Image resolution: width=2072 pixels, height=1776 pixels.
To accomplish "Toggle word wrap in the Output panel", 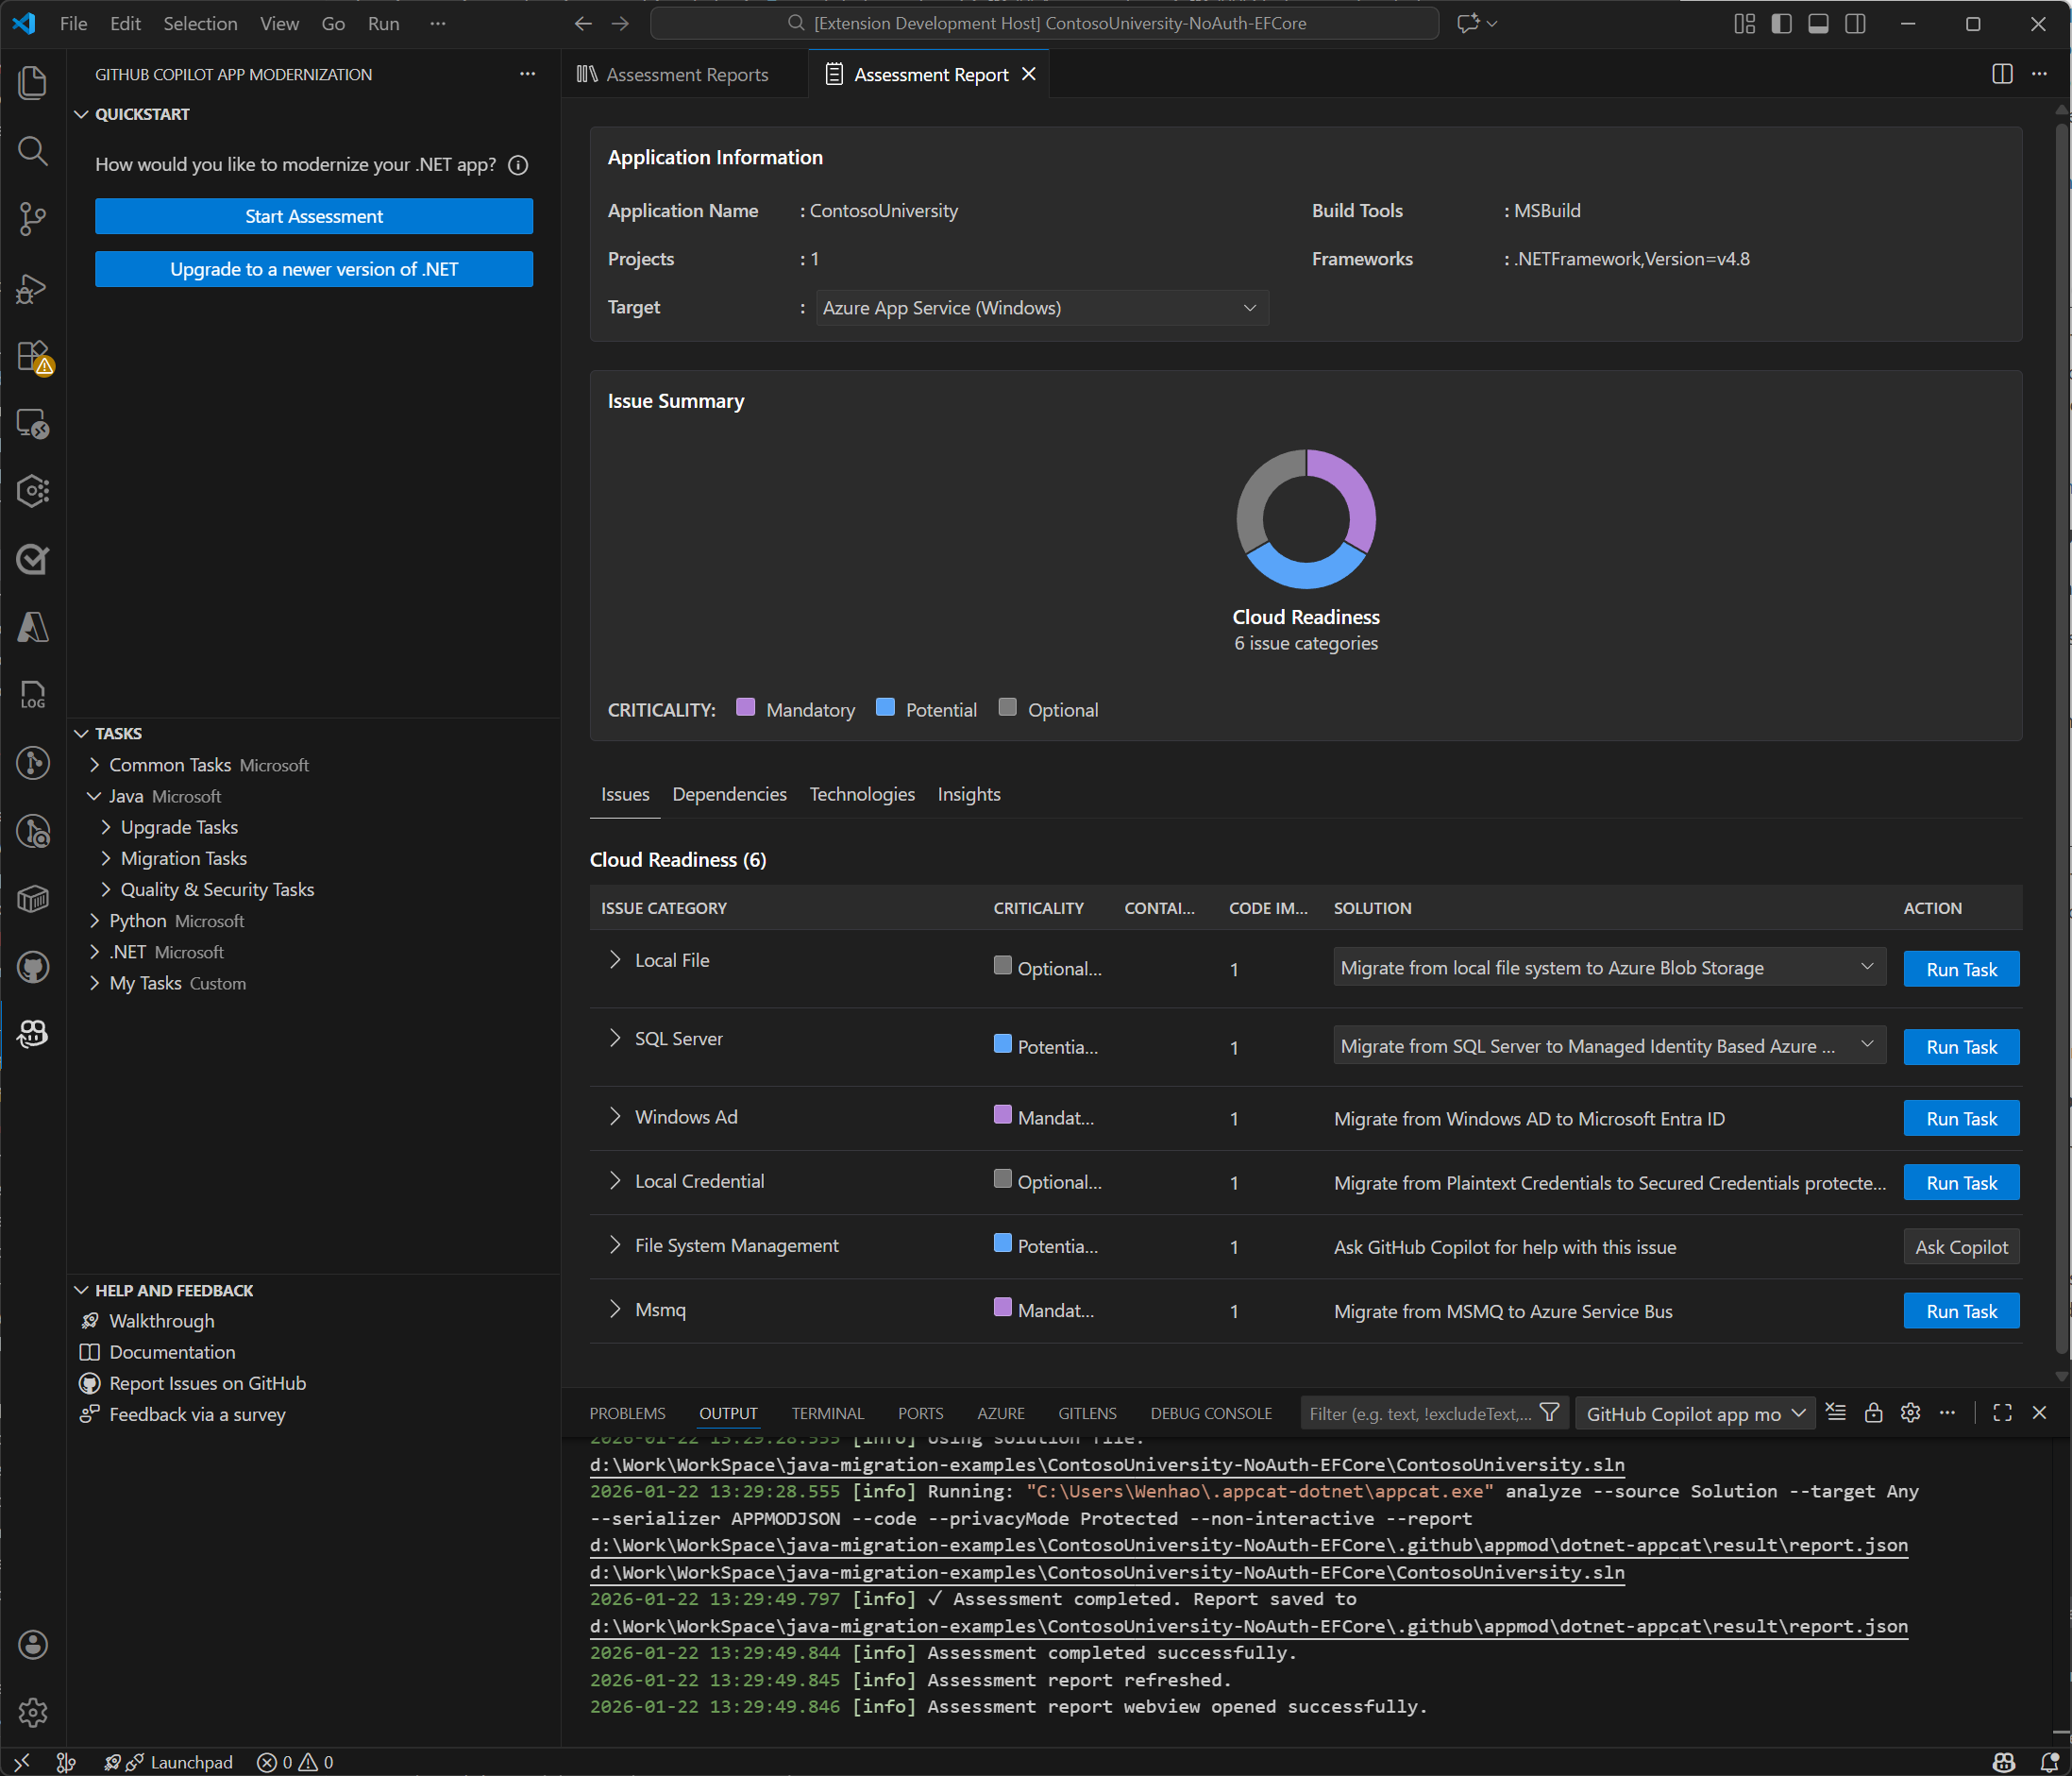I will (x=1837, y=1412).
